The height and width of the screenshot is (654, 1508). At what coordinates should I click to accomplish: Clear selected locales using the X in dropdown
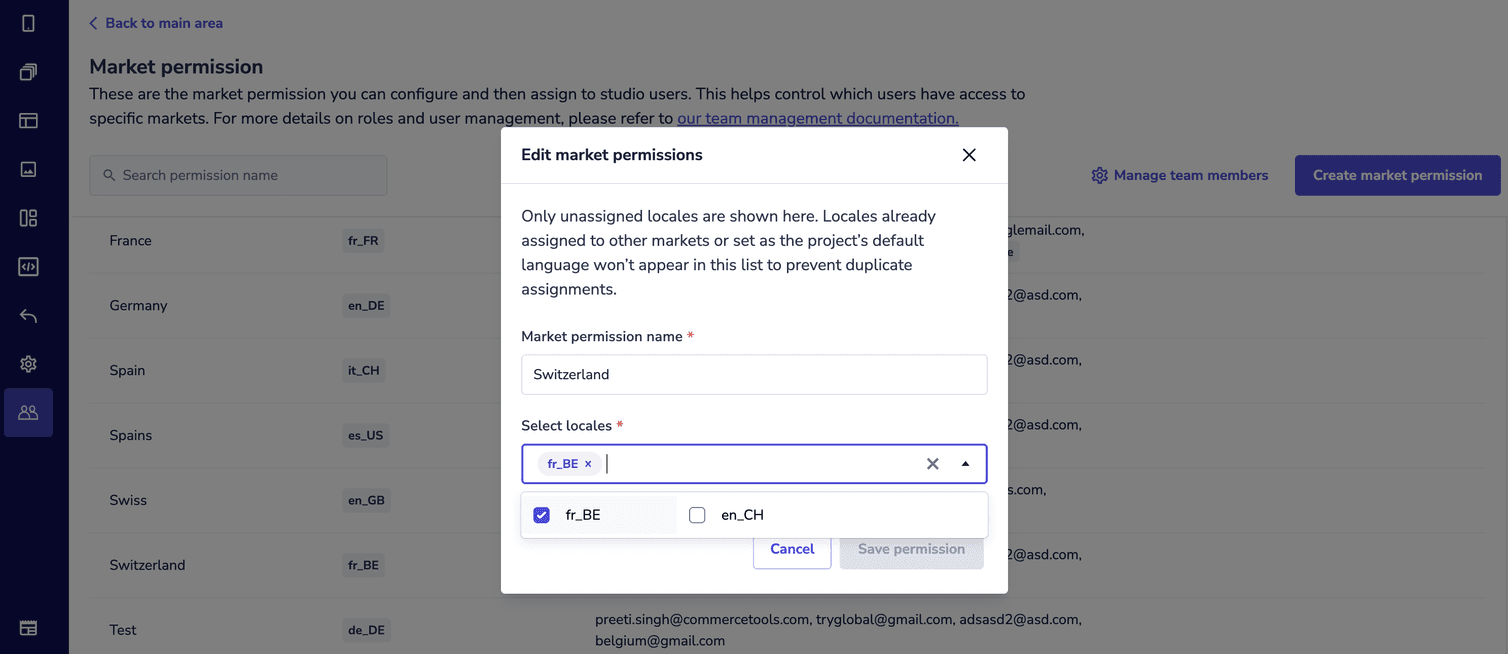click(x=932, y=463)
